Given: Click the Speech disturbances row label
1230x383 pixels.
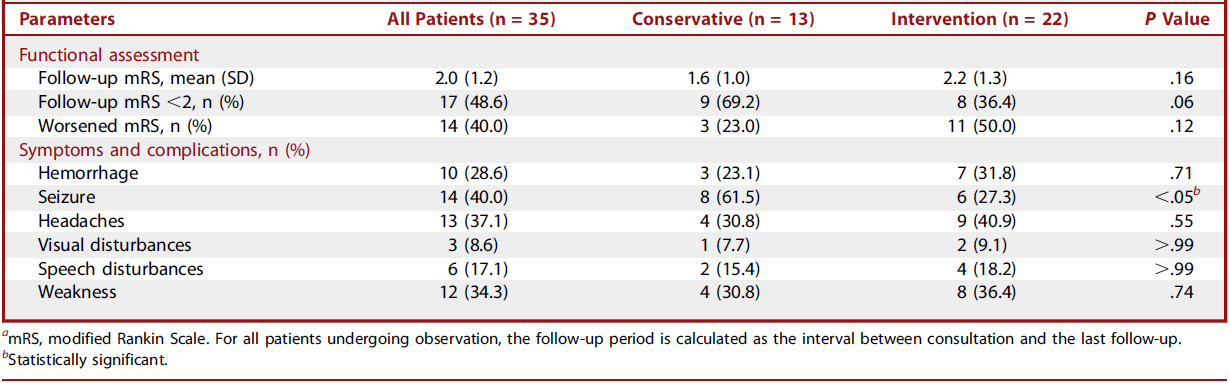Looking at the screenshot, I should (120, 270).
